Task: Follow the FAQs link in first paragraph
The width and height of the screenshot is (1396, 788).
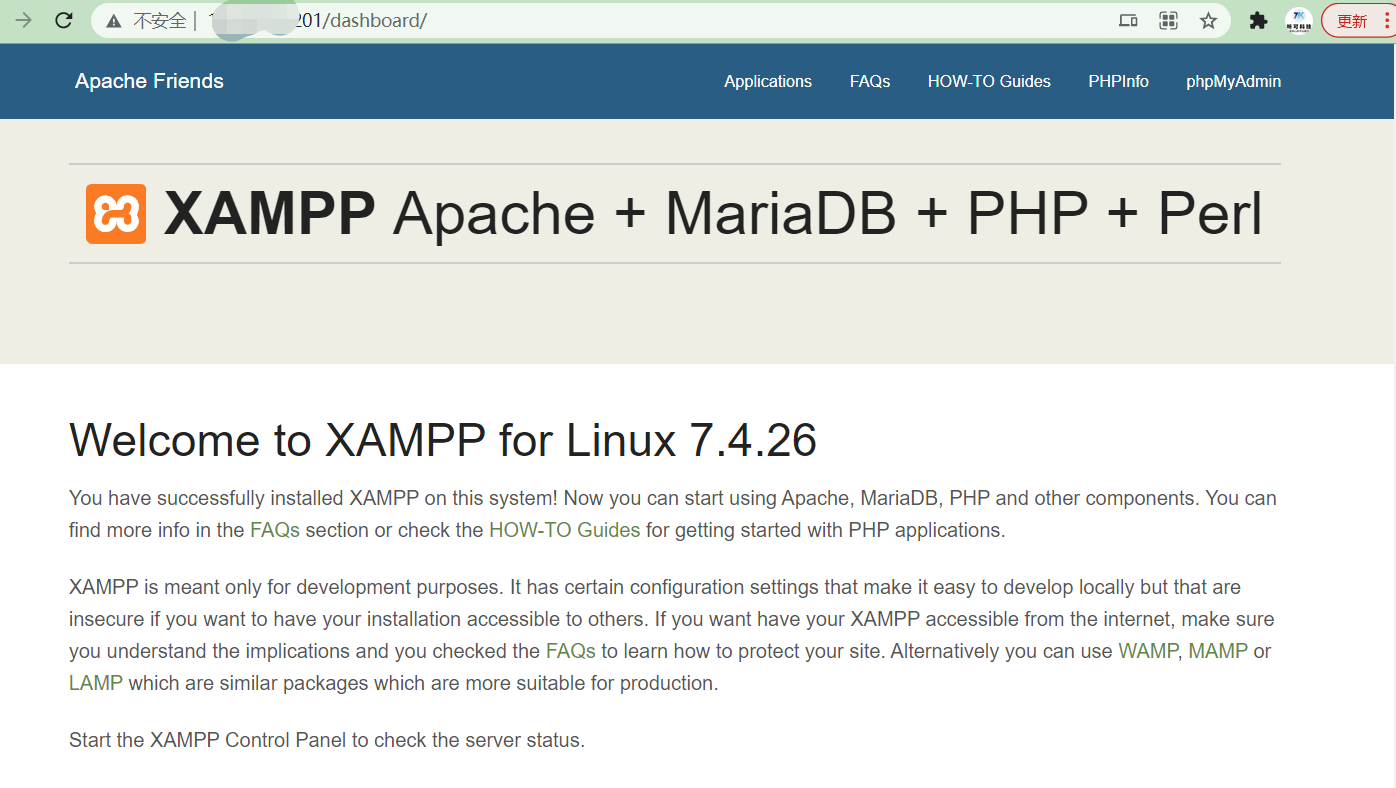Action: coord(275,530)
